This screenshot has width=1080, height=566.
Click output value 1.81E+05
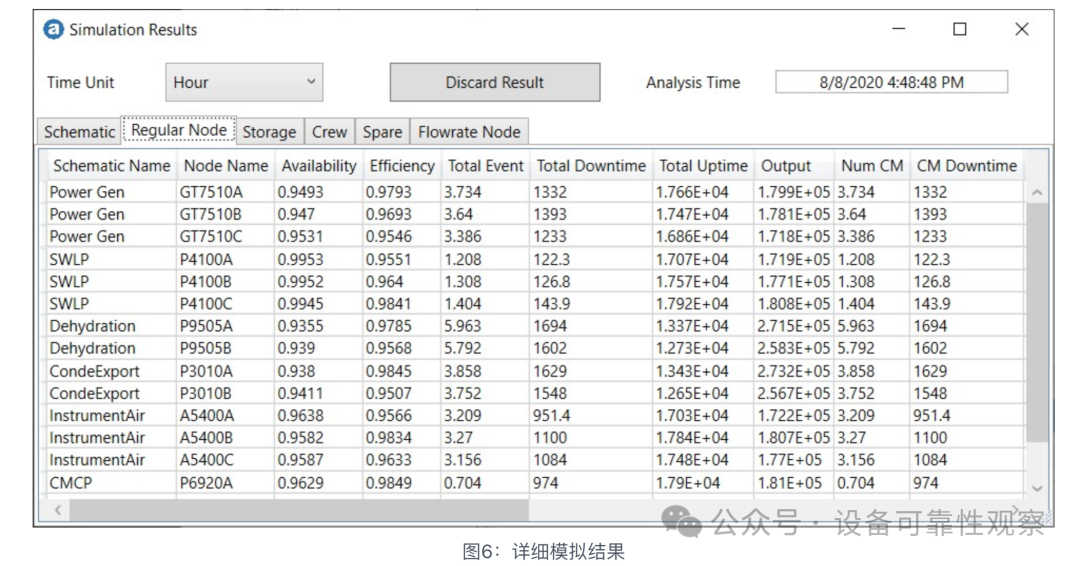click(x=789, y=483)
